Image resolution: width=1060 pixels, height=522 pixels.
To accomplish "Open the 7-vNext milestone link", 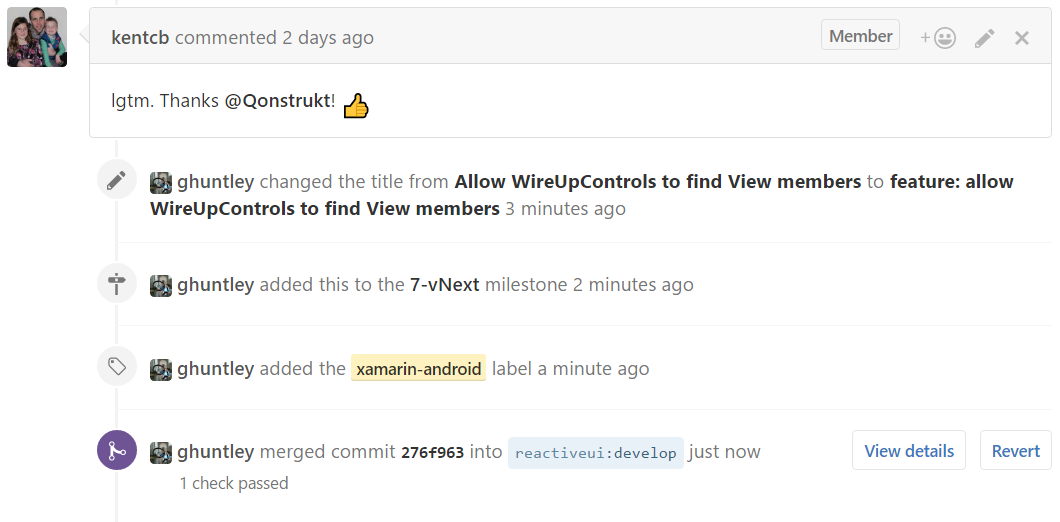I will click(444, 285).
